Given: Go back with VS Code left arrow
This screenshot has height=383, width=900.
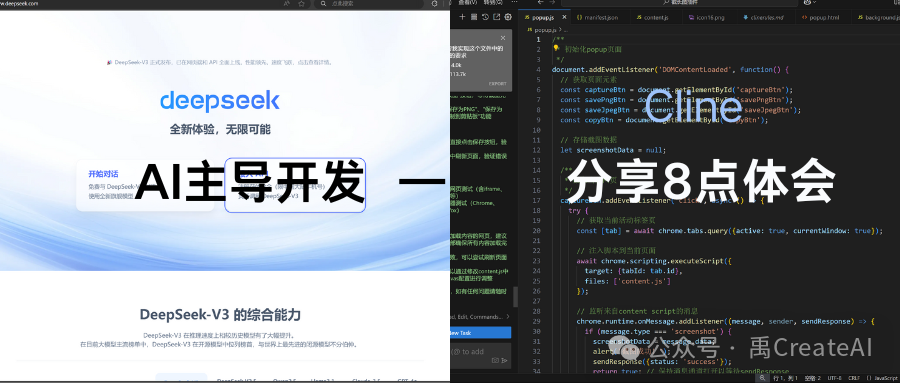Looking at the screenshot, I should [x=540, y=3].
